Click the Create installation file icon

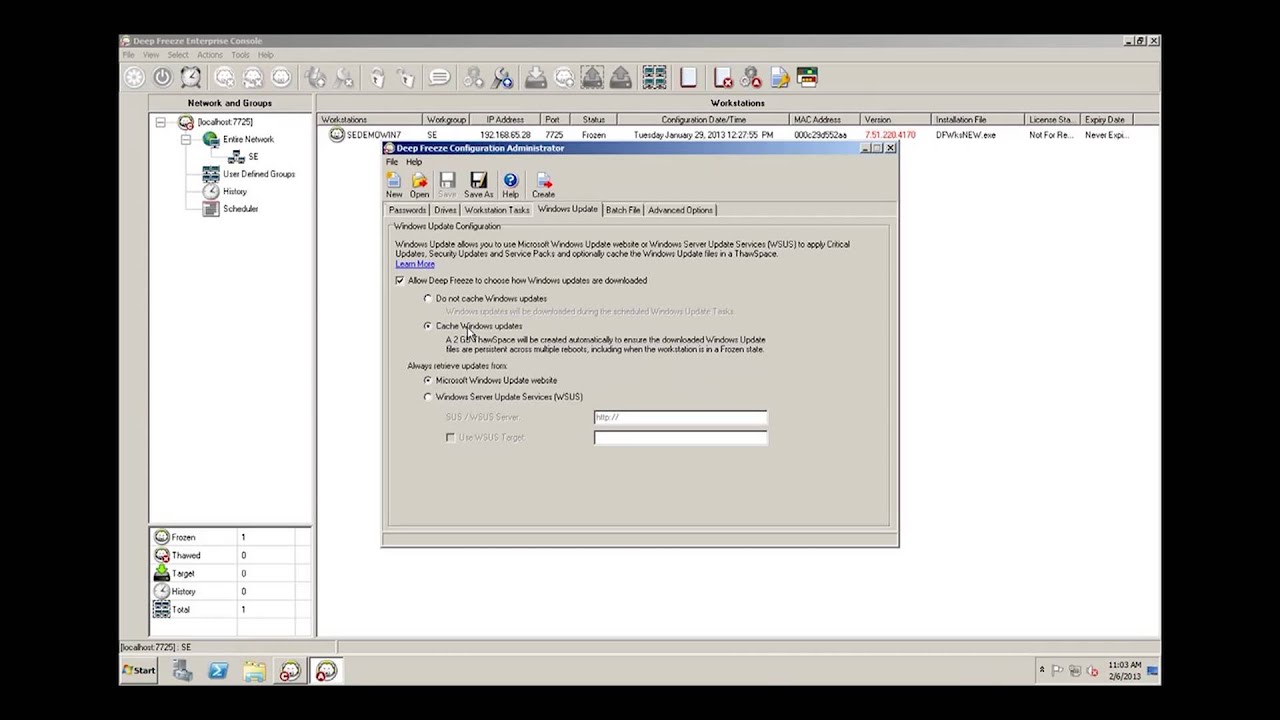point(543,183)
